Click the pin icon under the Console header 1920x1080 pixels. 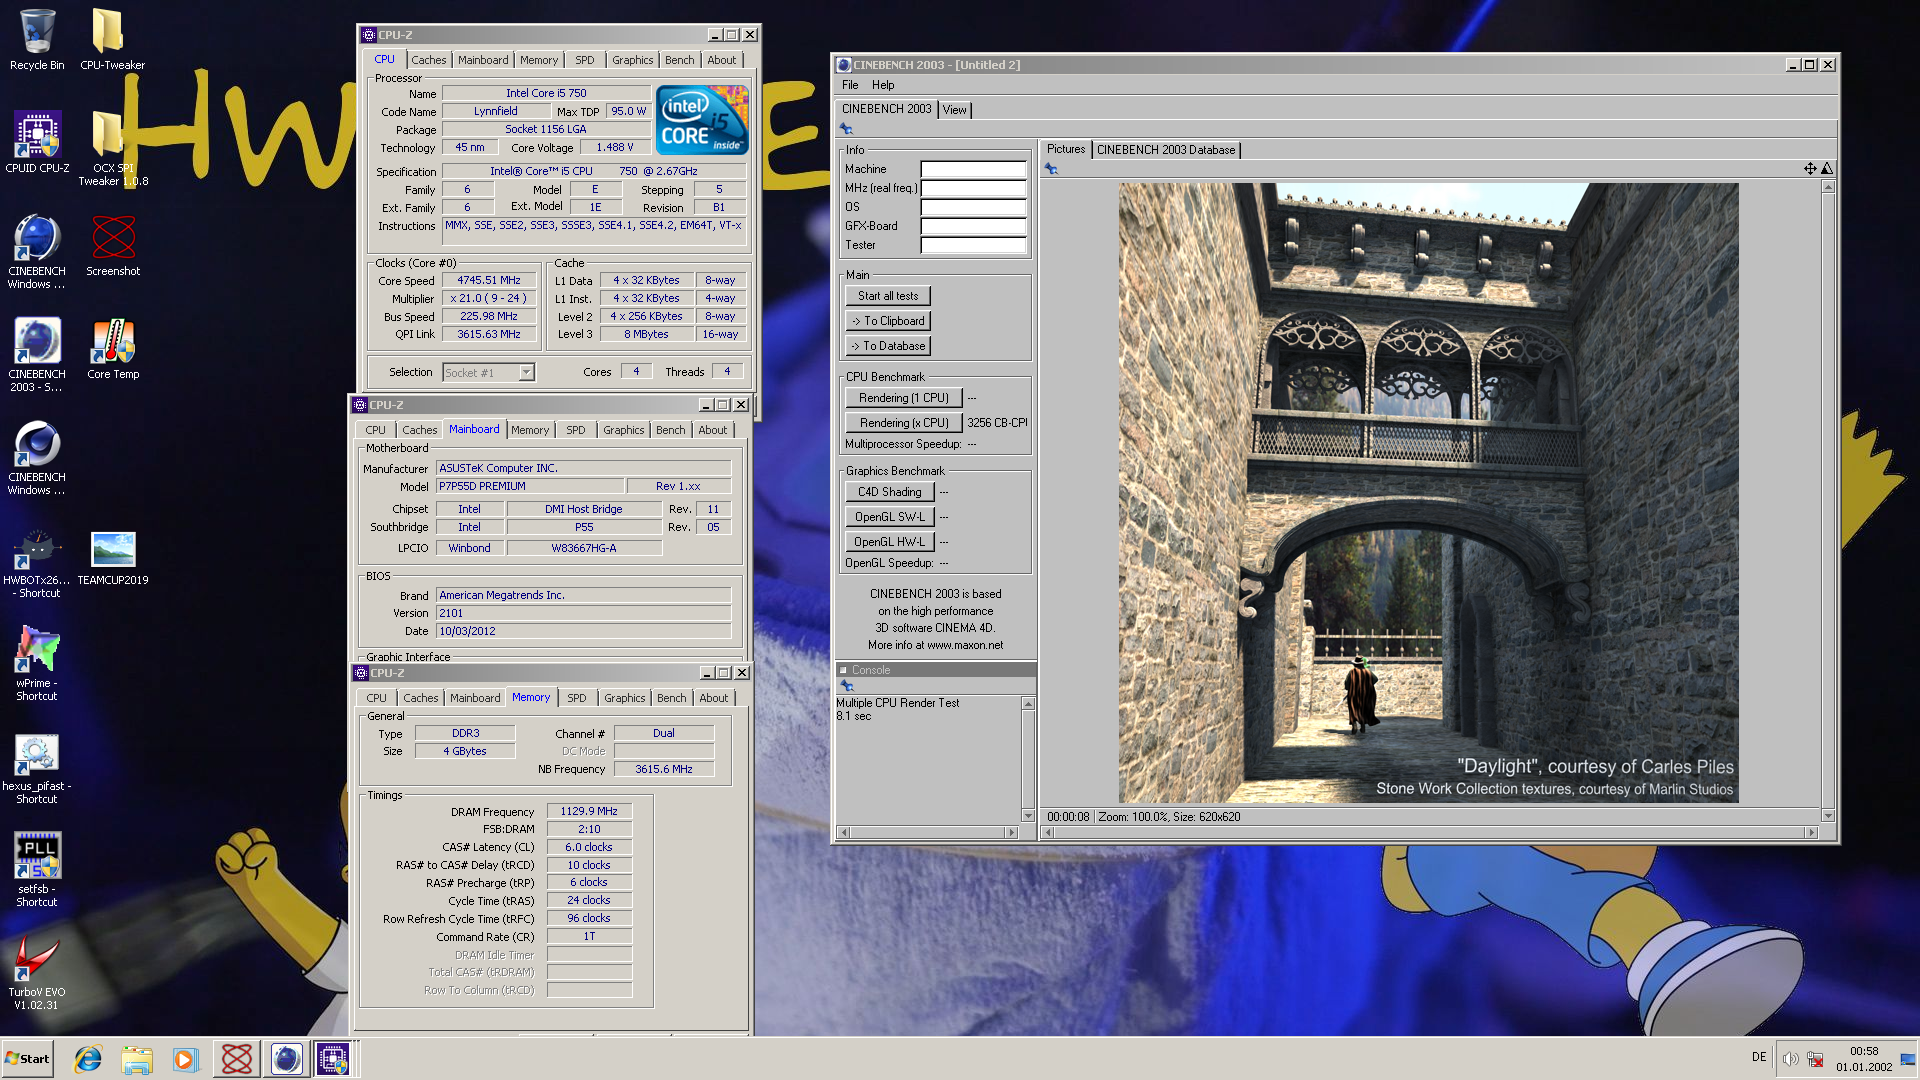pyautogui.click(x=847, y=686)
